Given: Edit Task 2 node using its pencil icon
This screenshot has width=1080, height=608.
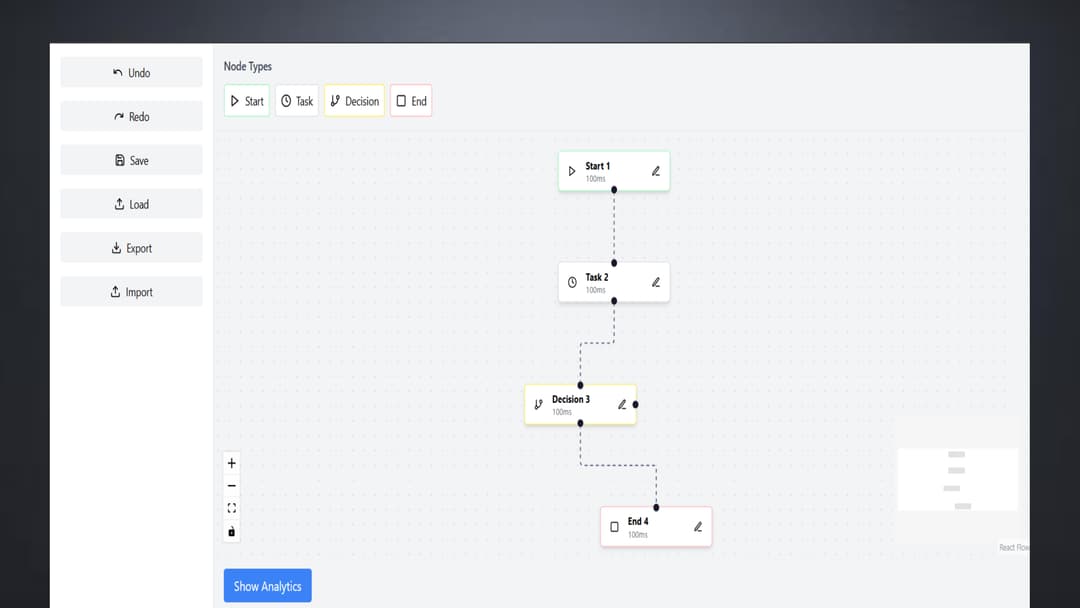Looking at the screenshot, I should coord(655,282).
